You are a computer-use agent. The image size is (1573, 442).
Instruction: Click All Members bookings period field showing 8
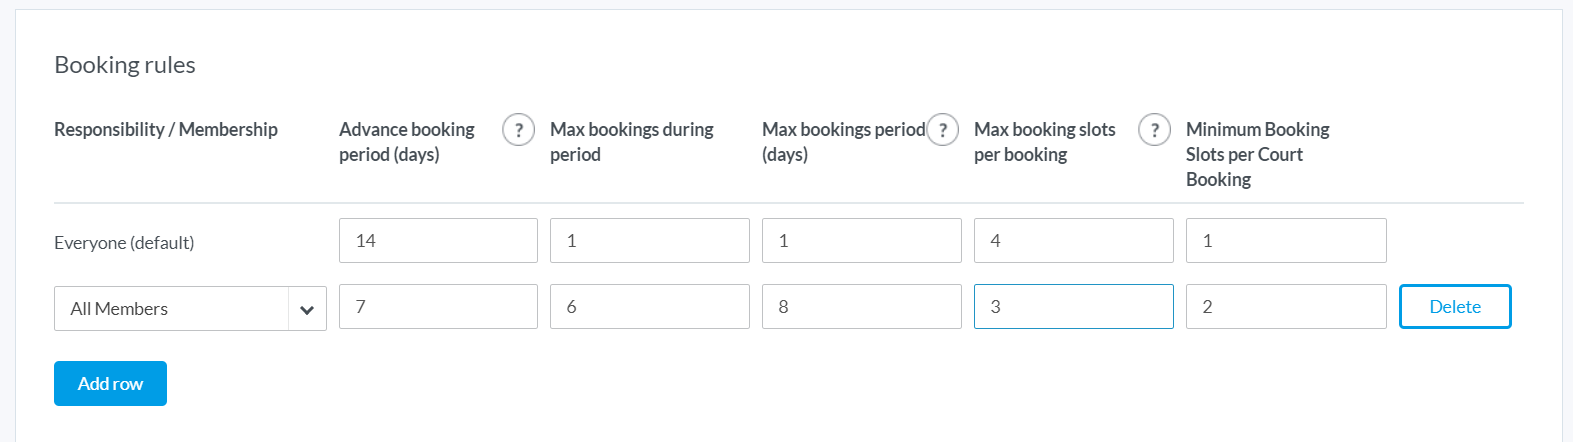(862, 307)
